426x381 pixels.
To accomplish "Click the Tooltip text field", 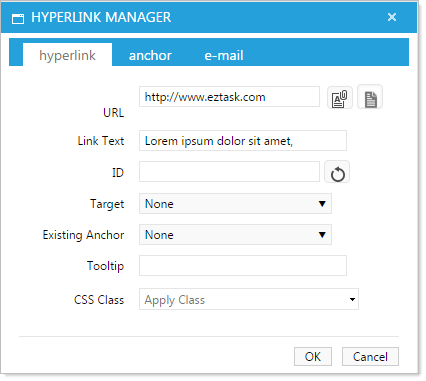I will click(x=243, y=266).
